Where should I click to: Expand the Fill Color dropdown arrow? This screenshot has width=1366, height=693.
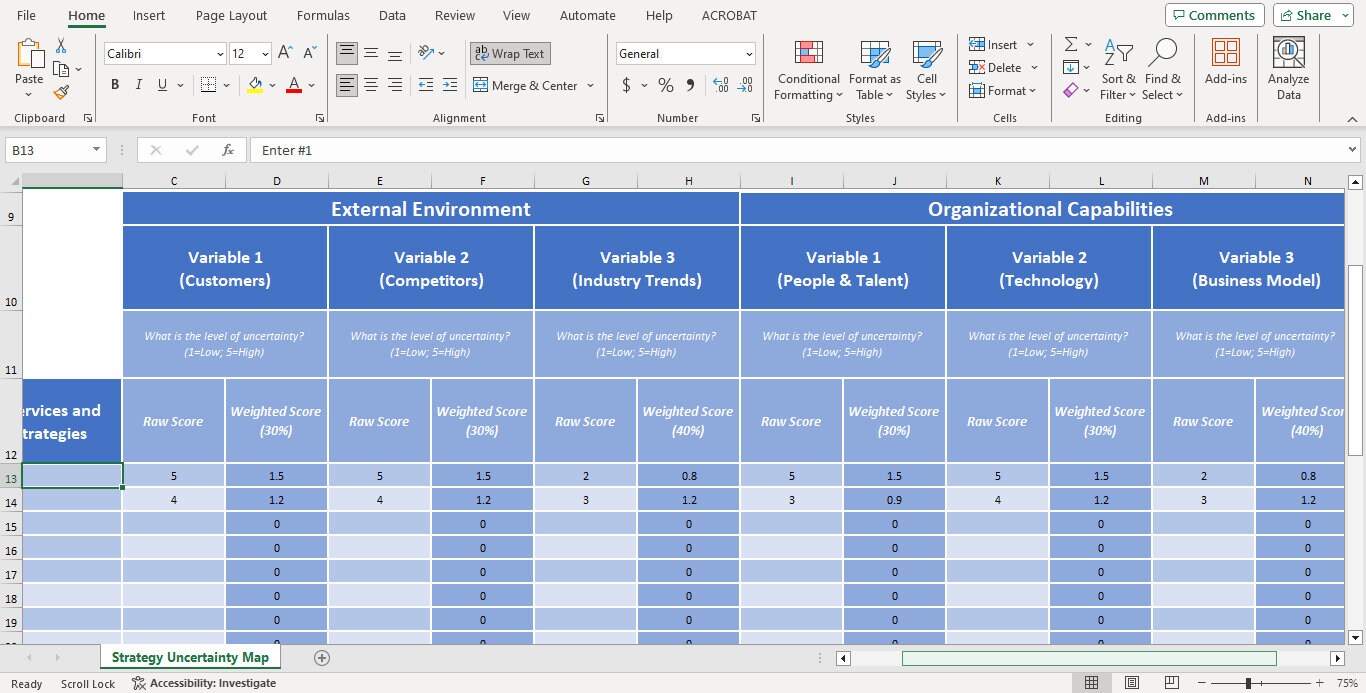tap(272, 85)
